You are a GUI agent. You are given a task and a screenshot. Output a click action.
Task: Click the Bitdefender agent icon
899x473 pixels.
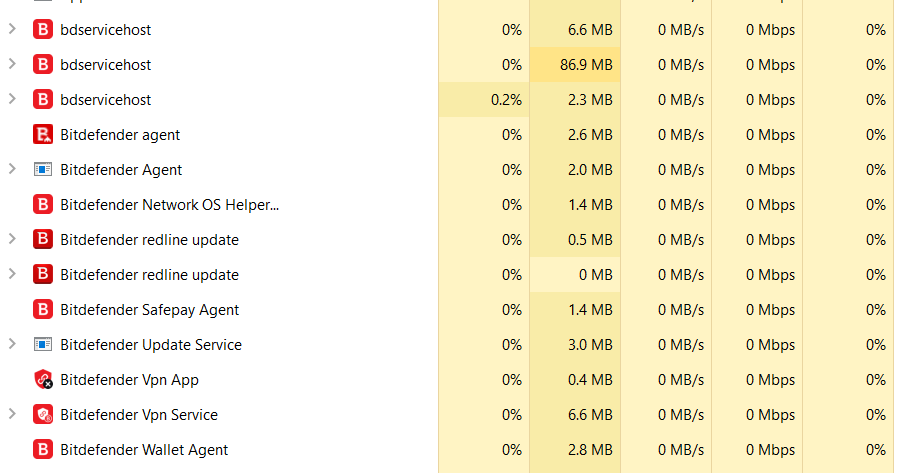(x=43, y=135)
